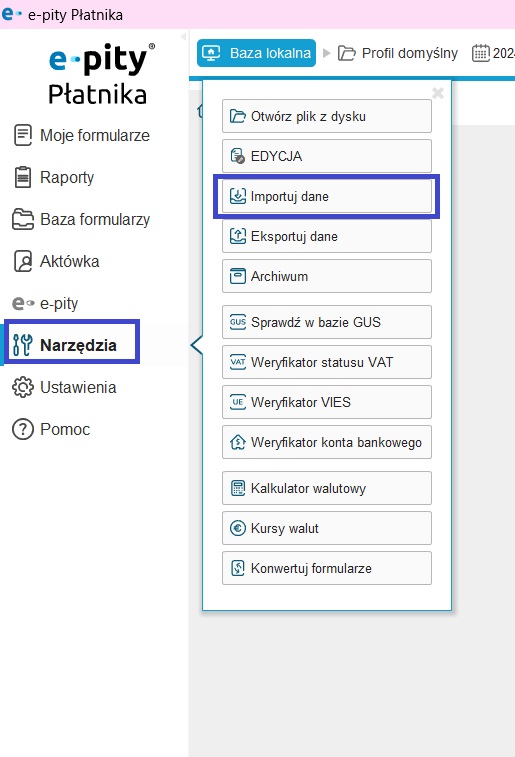Image resolution: width=515 pixels, height=757 pixels.
Task: Click the UE icon of Weryfikator VIES
Action: 237,402
